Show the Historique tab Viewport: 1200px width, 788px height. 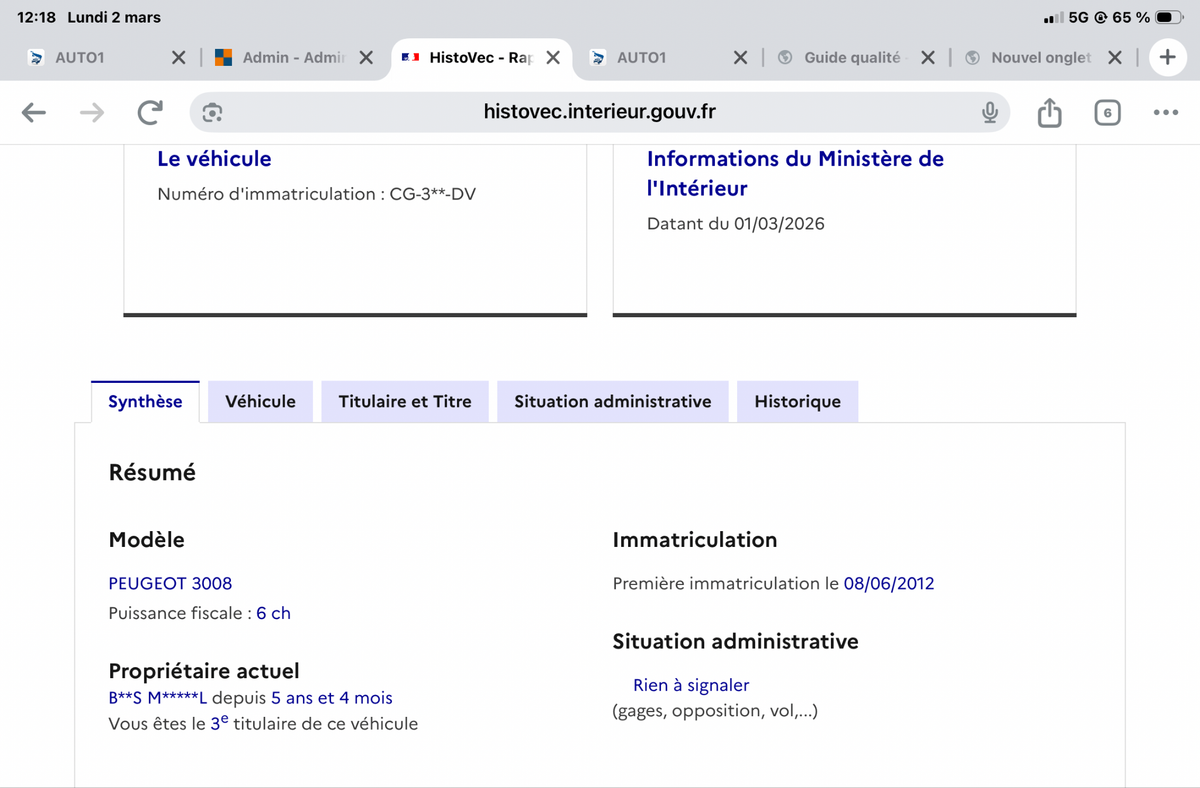point(797,402)
